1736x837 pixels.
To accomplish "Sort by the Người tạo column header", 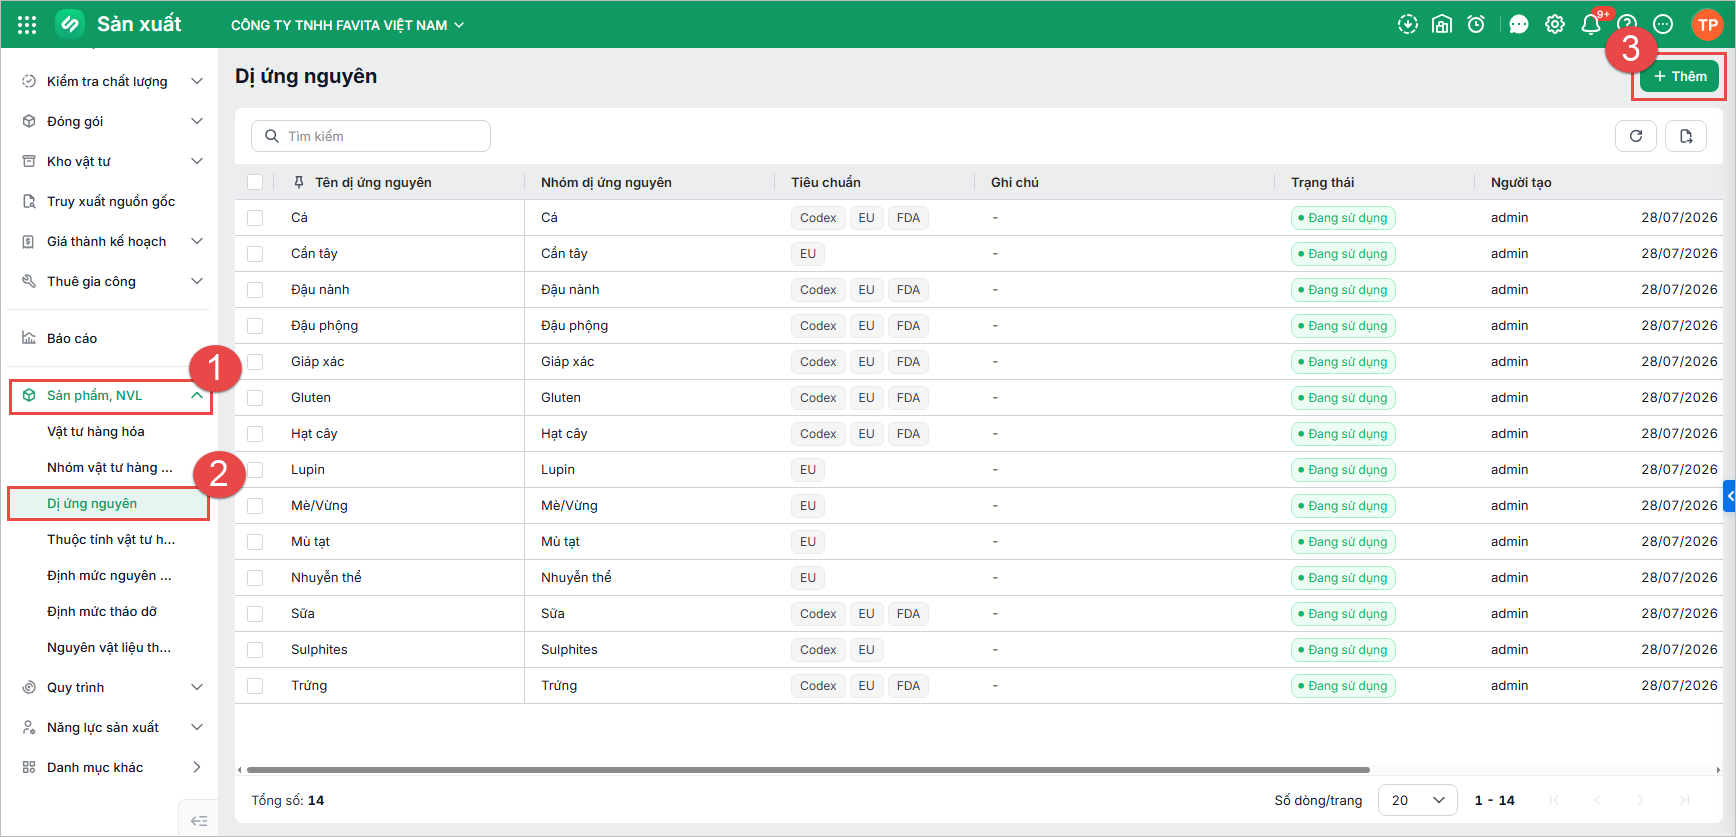I will 1521,182.
